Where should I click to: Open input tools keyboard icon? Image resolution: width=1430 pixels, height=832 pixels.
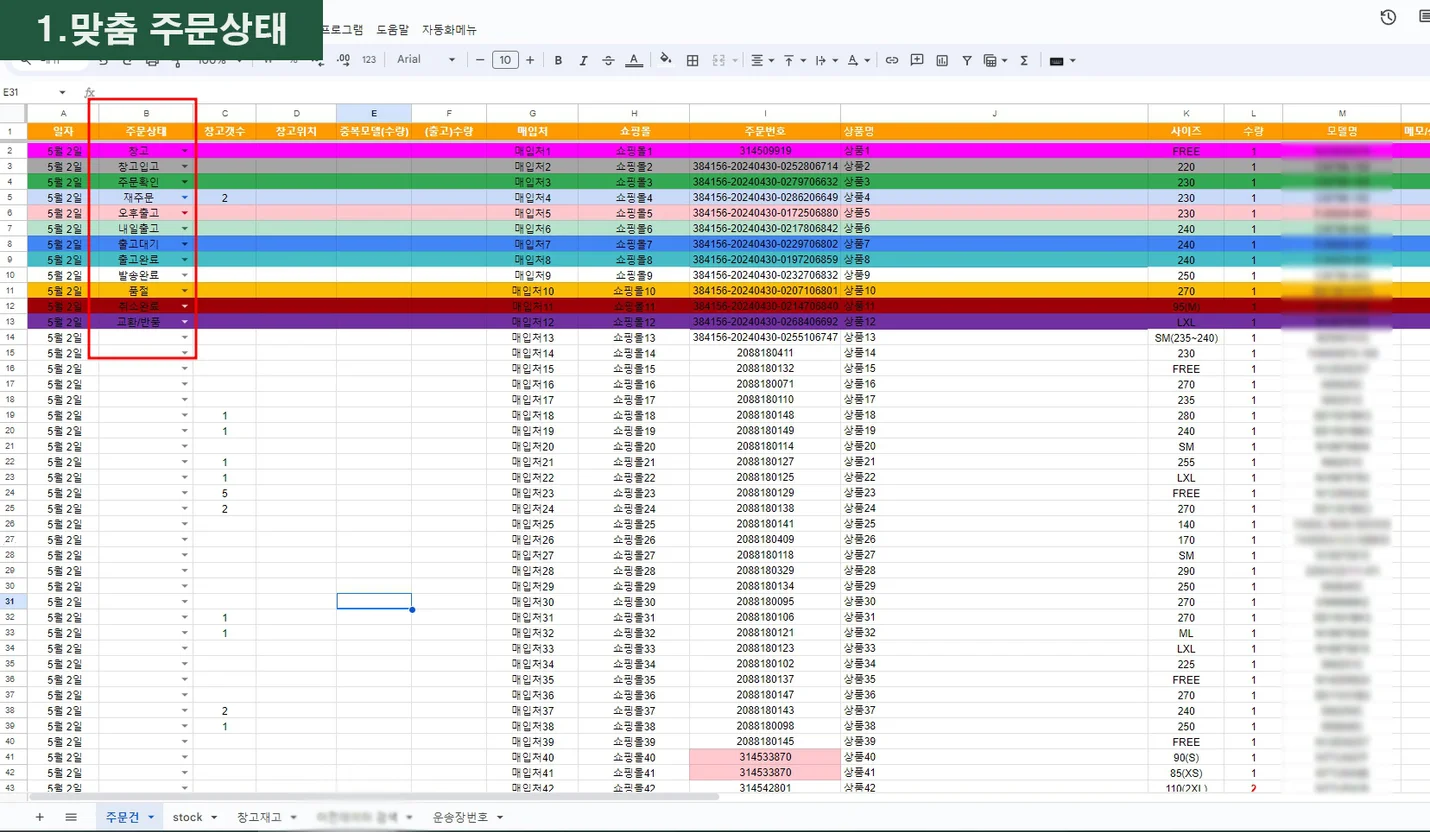(x=1061, y=60)
